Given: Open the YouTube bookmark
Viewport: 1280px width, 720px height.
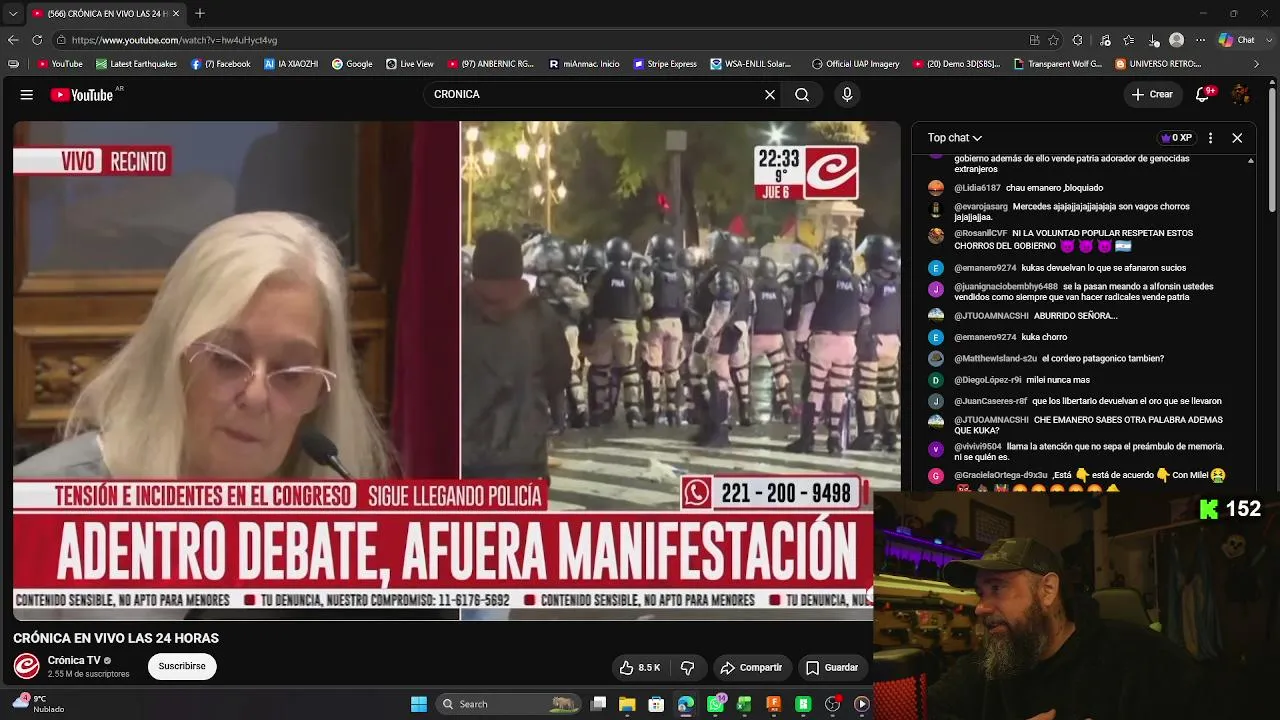Looking at the screenshot, I should (60, 64).
